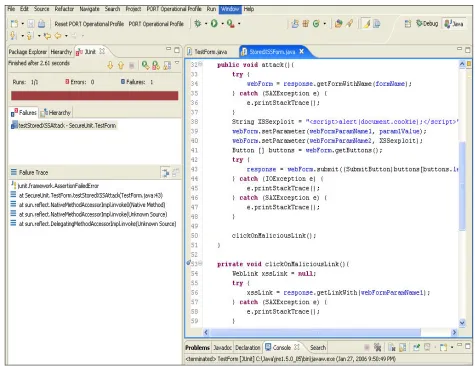Switch to the Package Explorer tab

[x=28, y=52]
